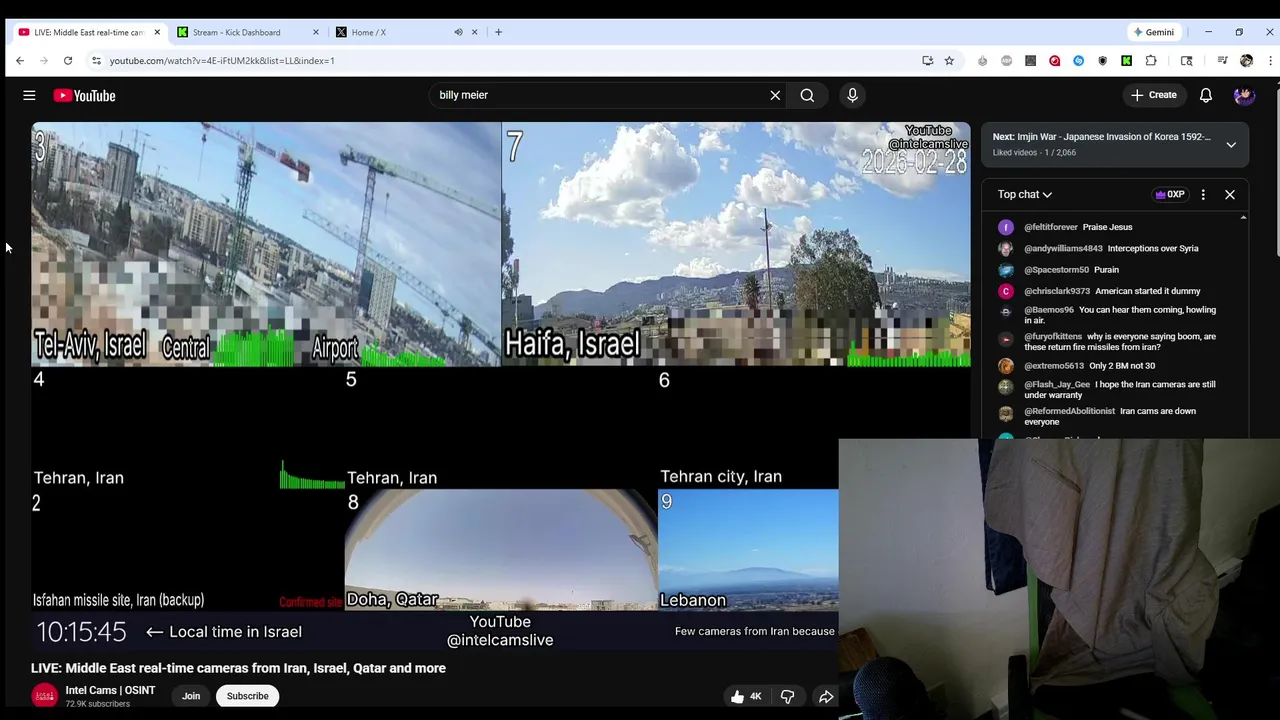Image resolution: width=1280 pixels, height=720 pixels.
Task: Reload the current page
Action: tap(68, 61)
